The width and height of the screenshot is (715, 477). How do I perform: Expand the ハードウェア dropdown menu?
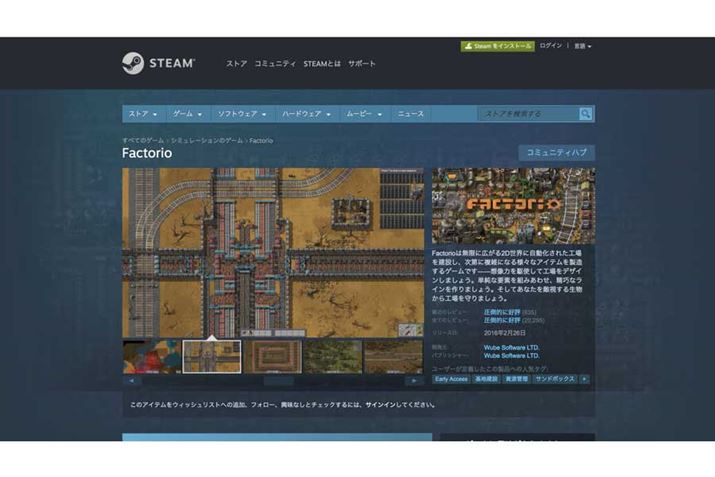(x=306, y=114)
